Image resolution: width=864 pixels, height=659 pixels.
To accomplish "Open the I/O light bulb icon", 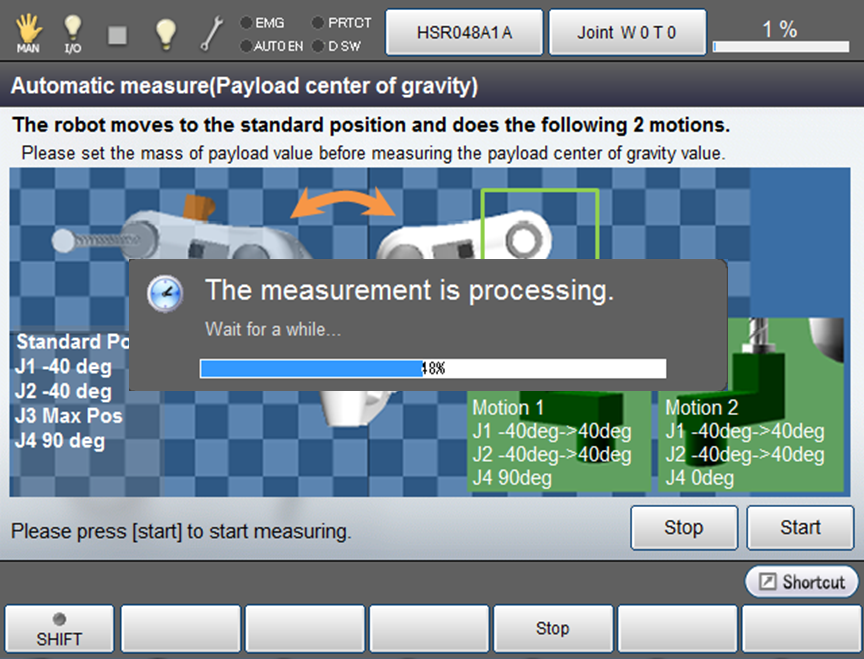I will (x=73, y=33).
